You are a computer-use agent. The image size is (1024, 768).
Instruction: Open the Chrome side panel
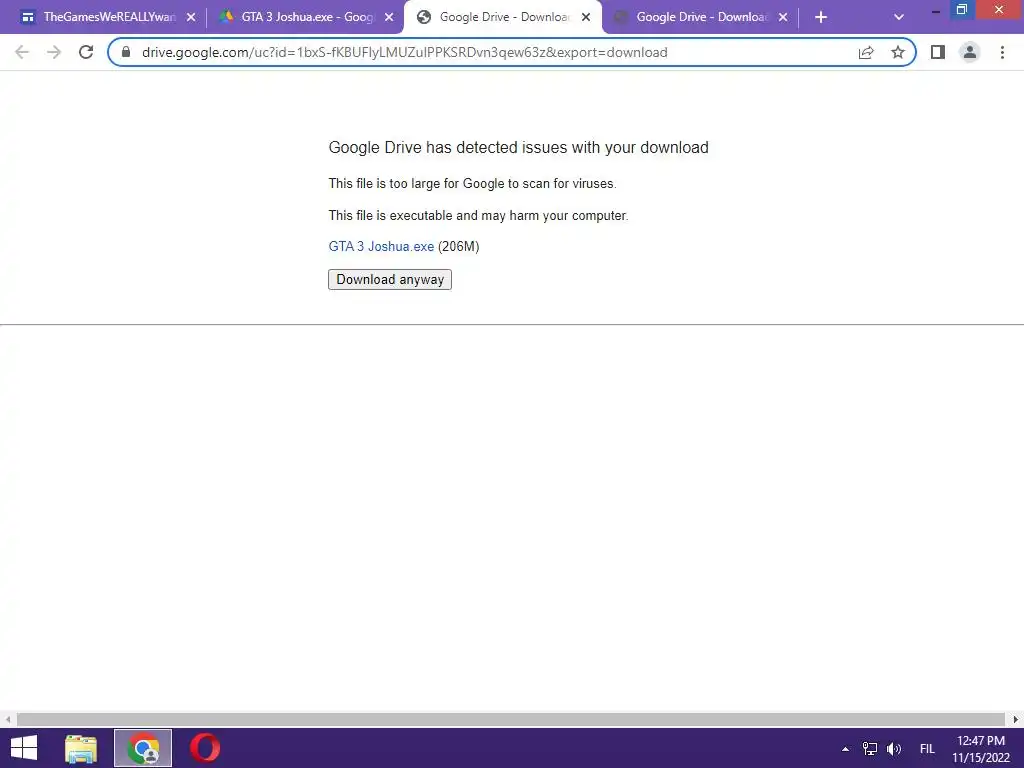click(x=938, y=52)
